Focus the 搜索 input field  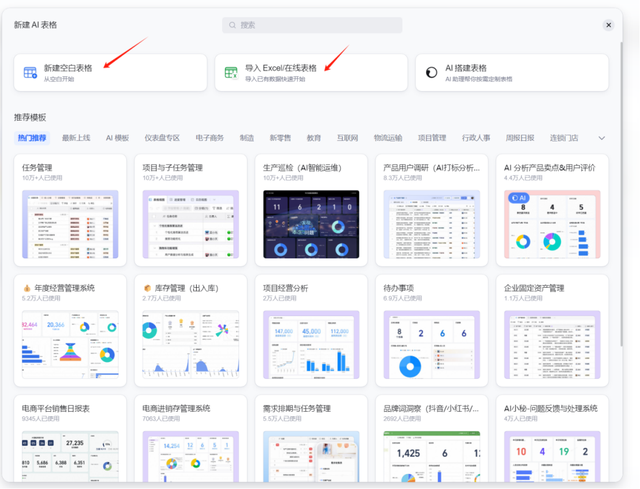coord(312,25)
